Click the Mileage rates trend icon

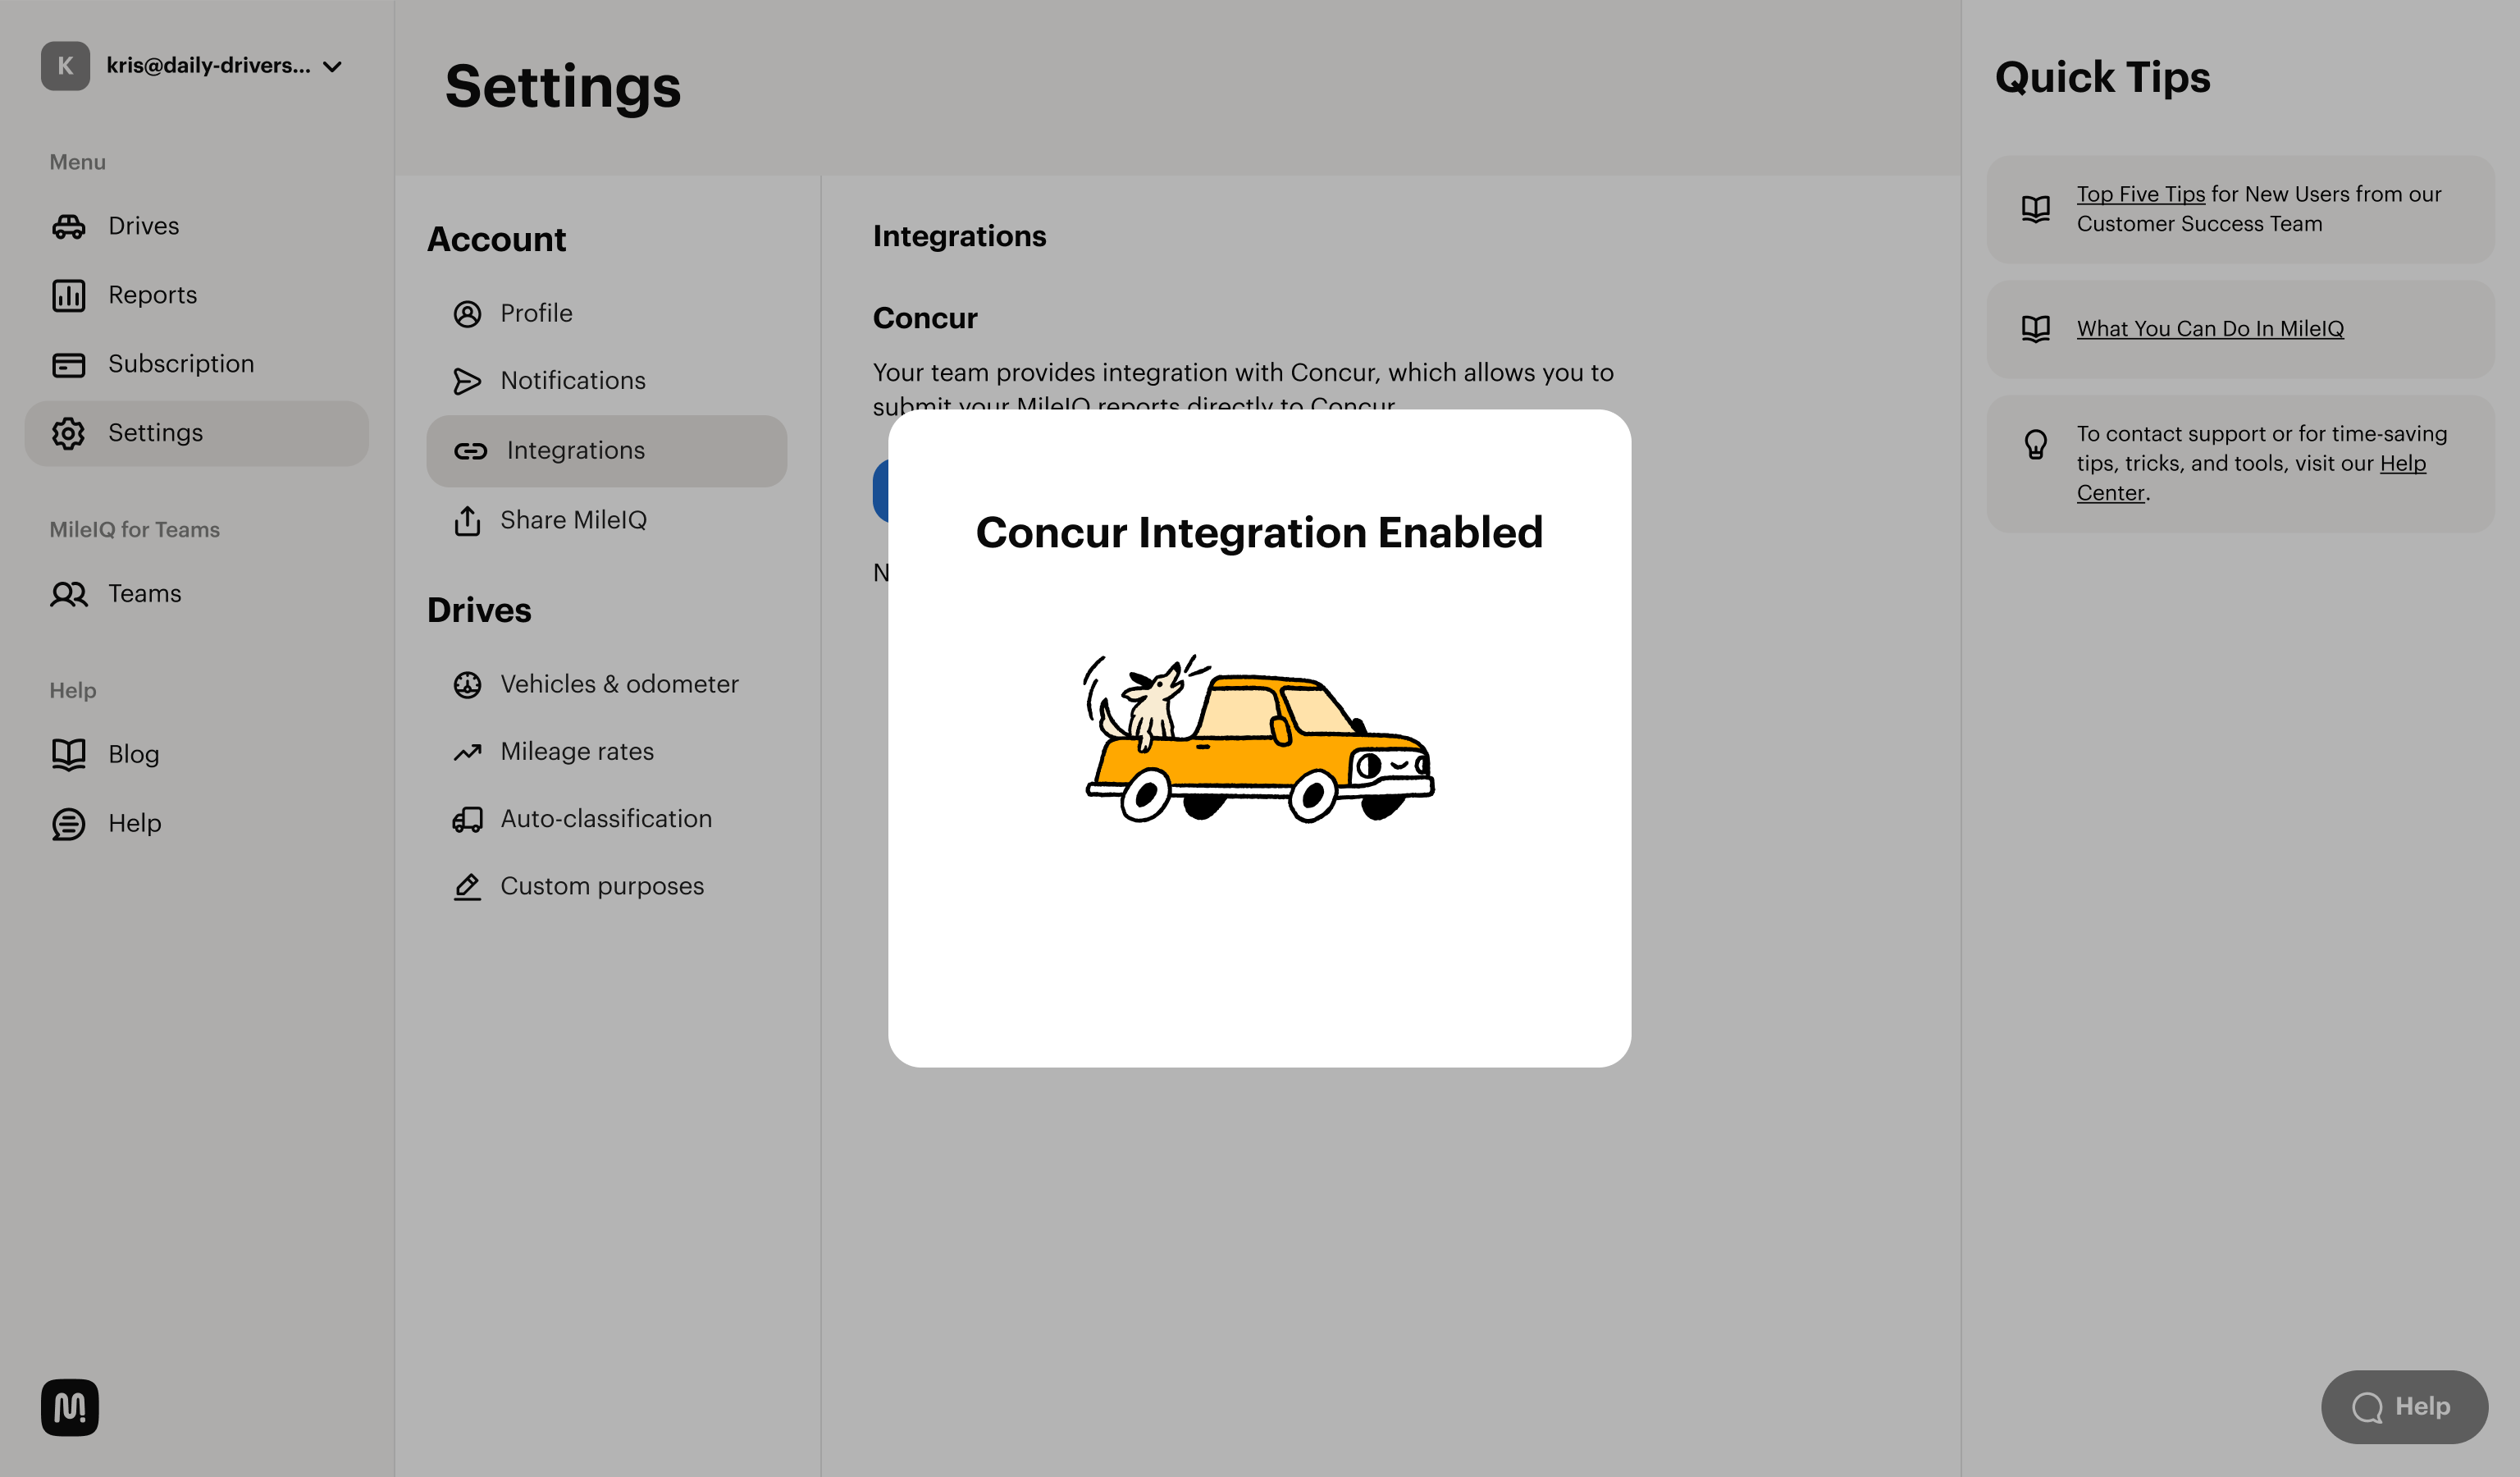point(467,752)
